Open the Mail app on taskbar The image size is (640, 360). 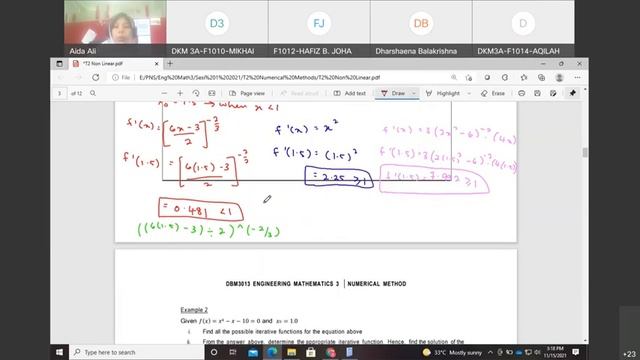(x=253, y=352)
